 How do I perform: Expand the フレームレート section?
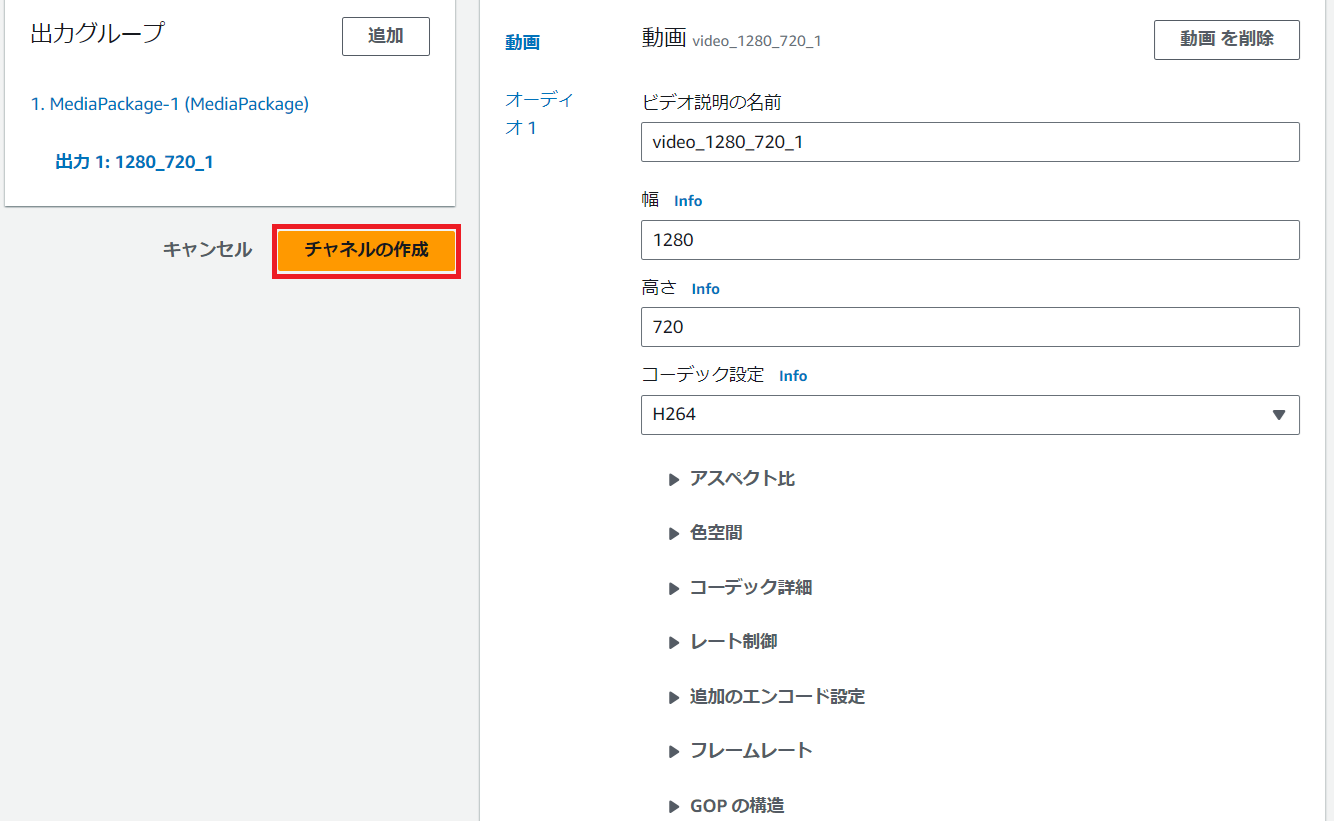click(740, 751)
